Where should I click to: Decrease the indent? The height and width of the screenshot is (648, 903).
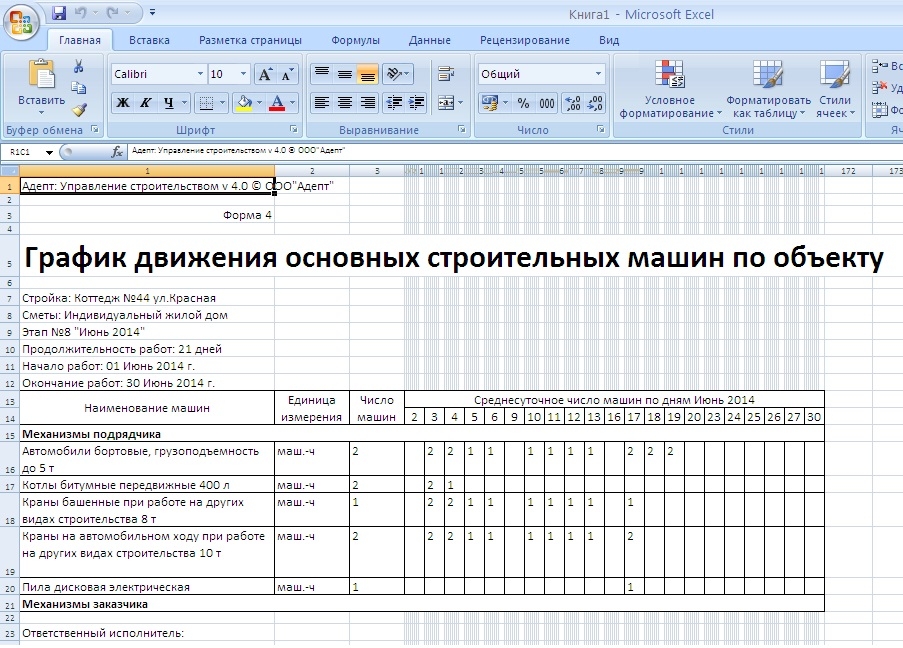[394, 103]
